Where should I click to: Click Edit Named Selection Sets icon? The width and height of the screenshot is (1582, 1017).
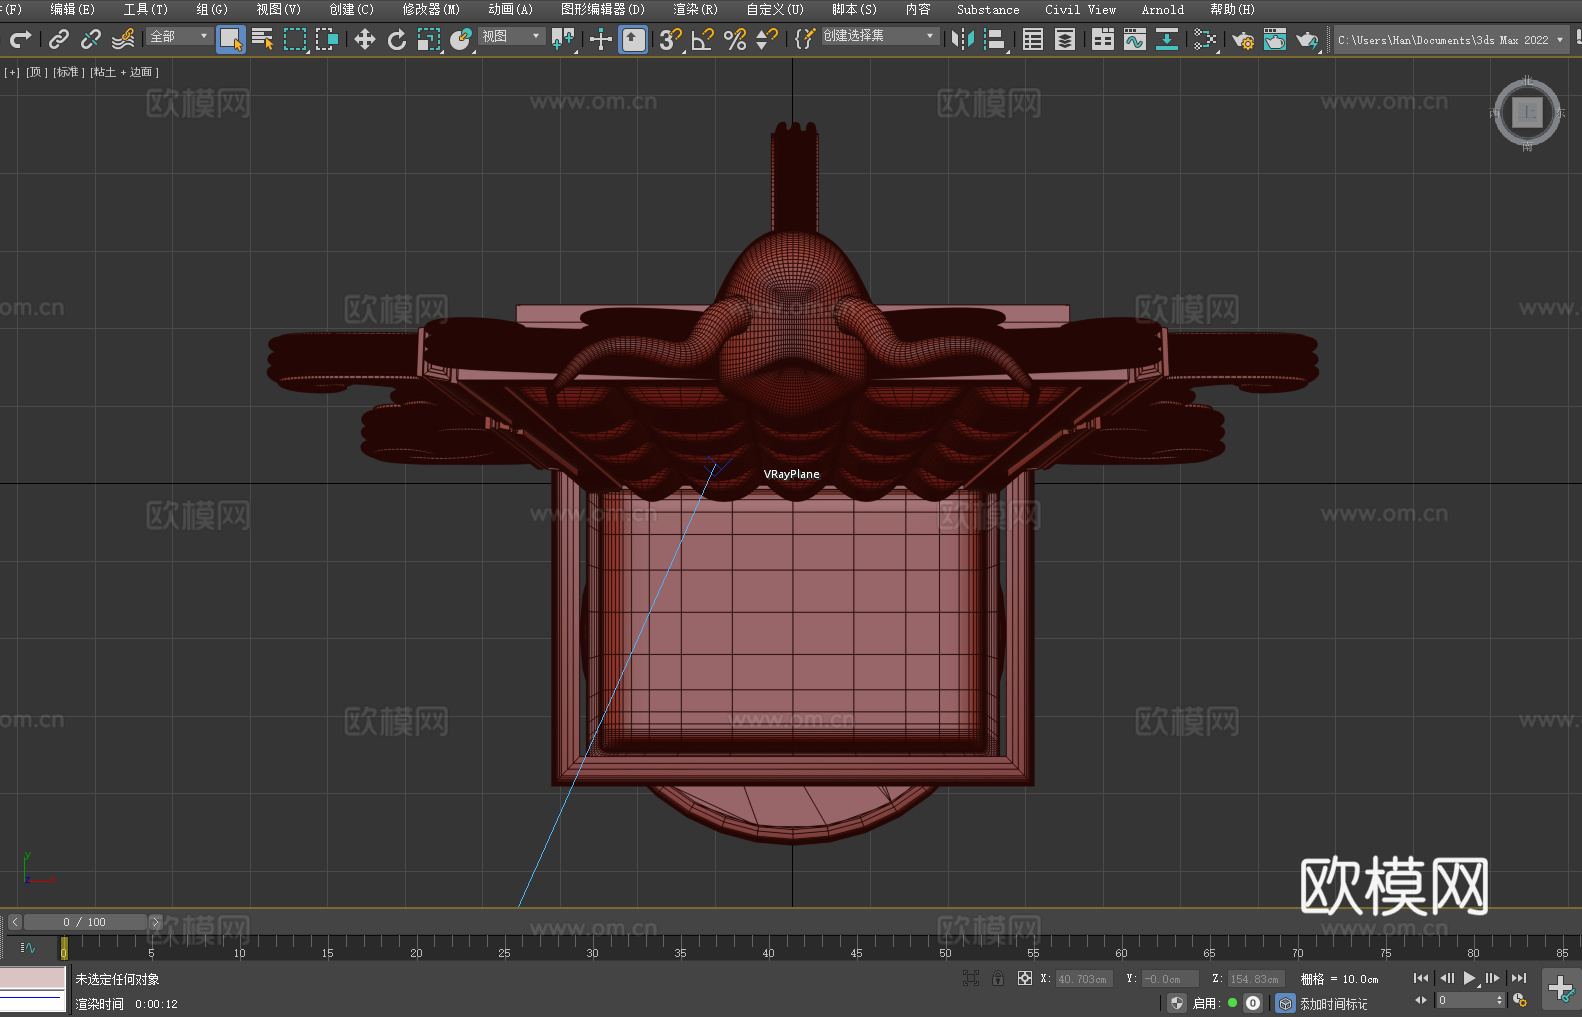tap(805, 39)
